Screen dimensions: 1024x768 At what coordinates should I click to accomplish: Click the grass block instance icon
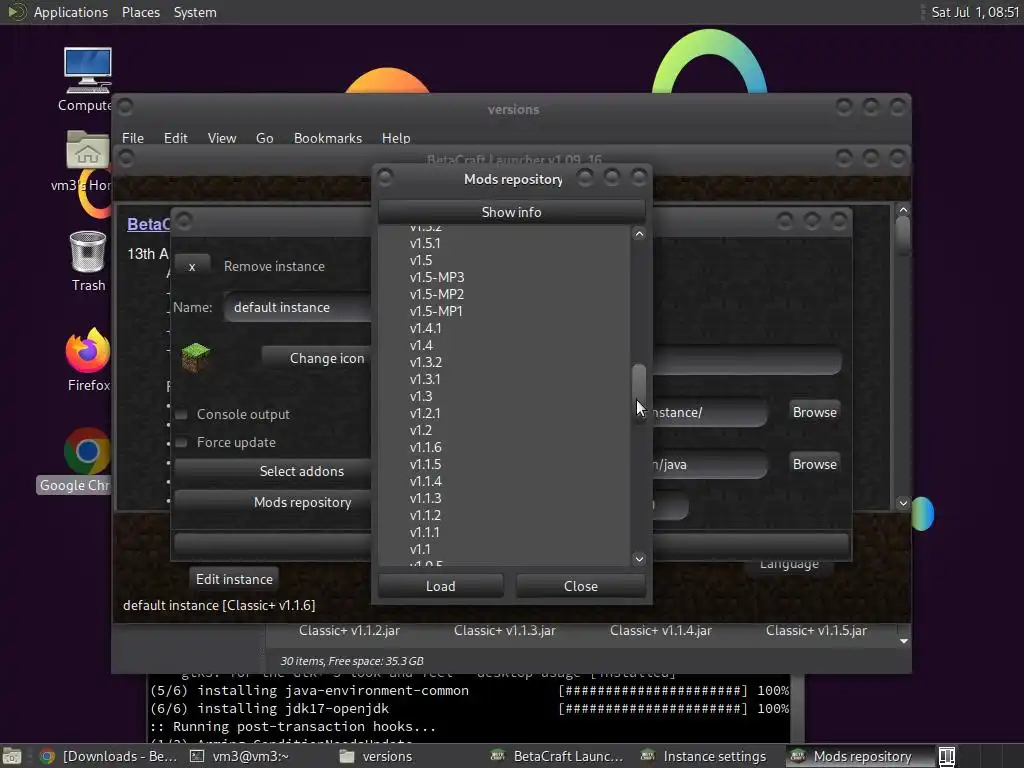tap(195, 357)
